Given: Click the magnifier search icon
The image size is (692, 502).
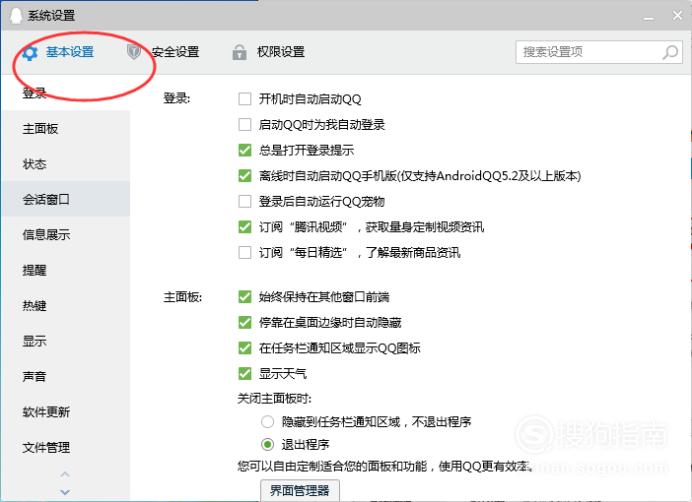Looking at the screenshot, I should [x=670, y=52].
